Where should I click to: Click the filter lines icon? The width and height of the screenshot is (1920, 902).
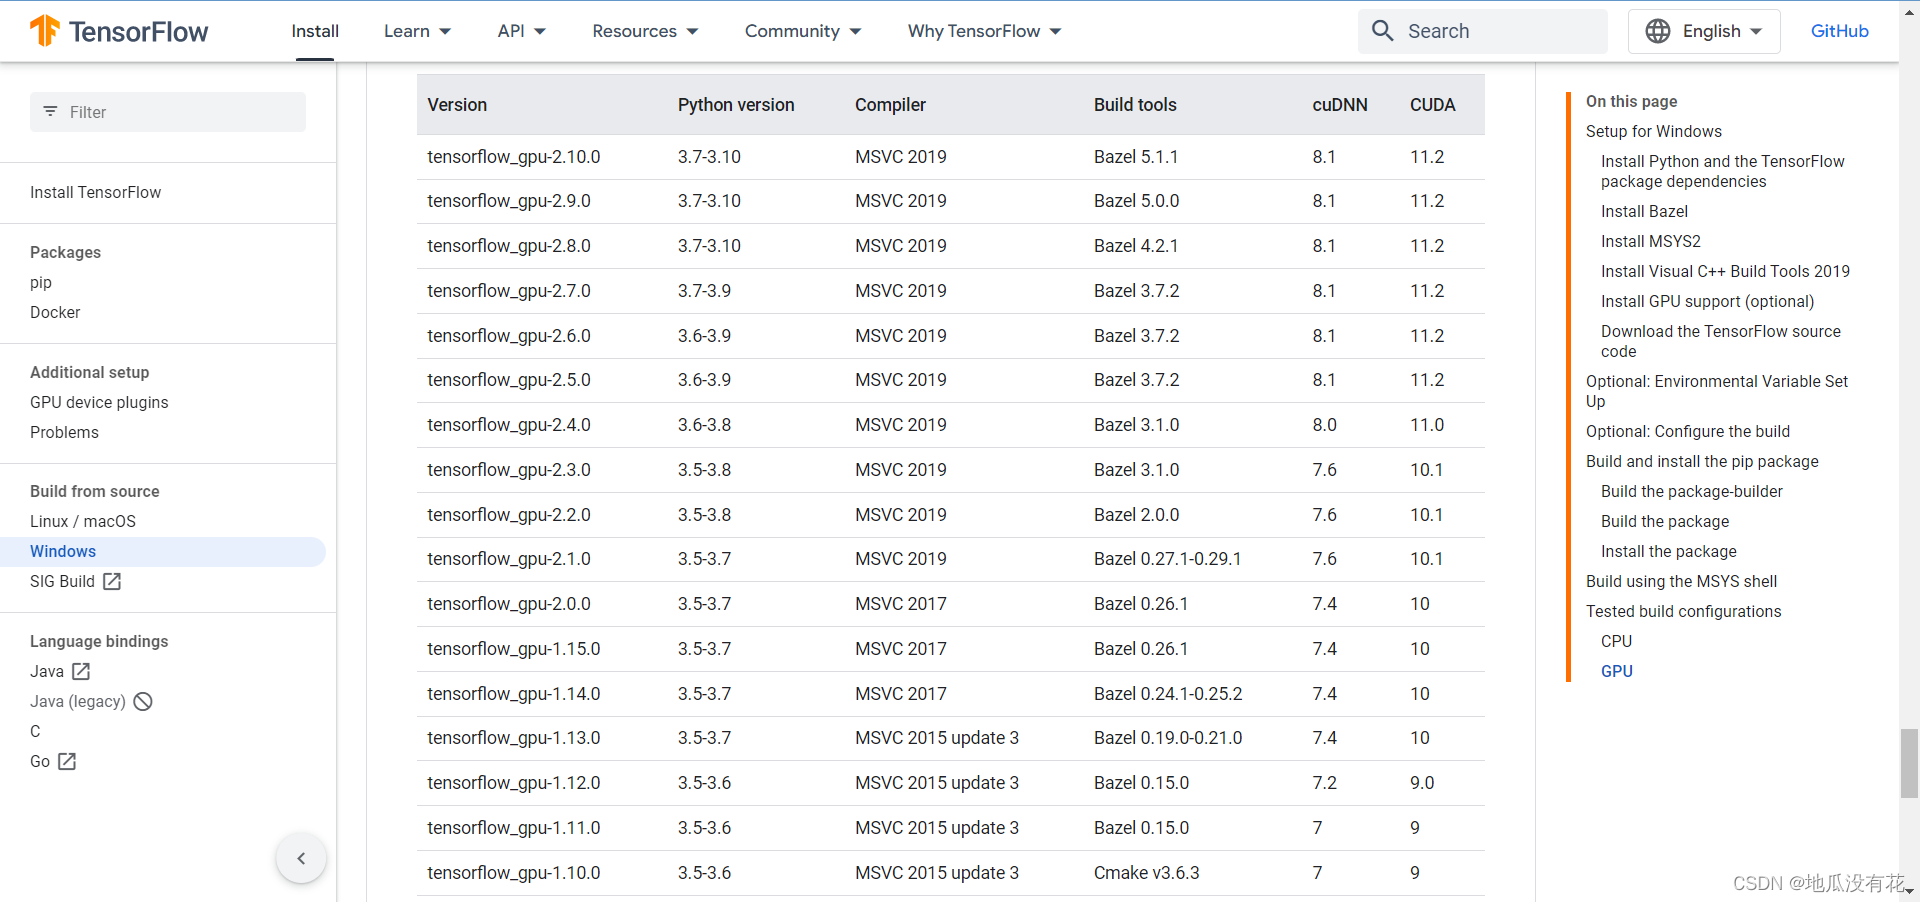(50, 112)
